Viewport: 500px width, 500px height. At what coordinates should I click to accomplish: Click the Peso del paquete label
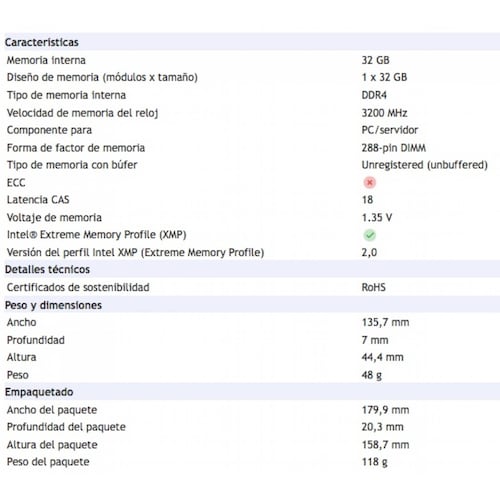[48, 462]
